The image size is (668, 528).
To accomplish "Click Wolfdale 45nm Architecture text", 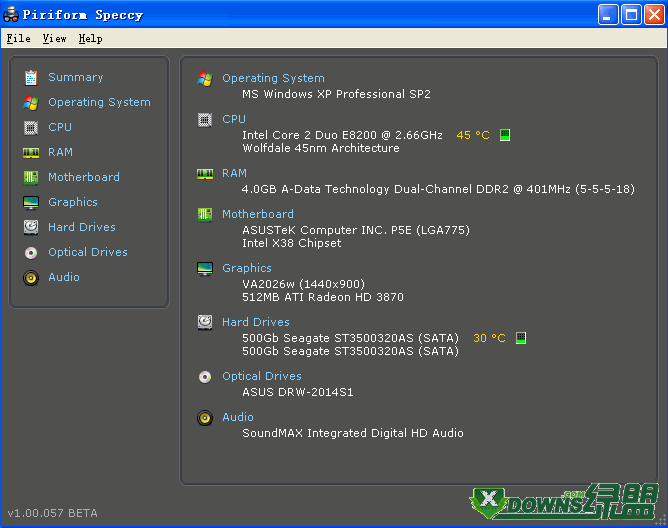I will [x=321, y=148].
